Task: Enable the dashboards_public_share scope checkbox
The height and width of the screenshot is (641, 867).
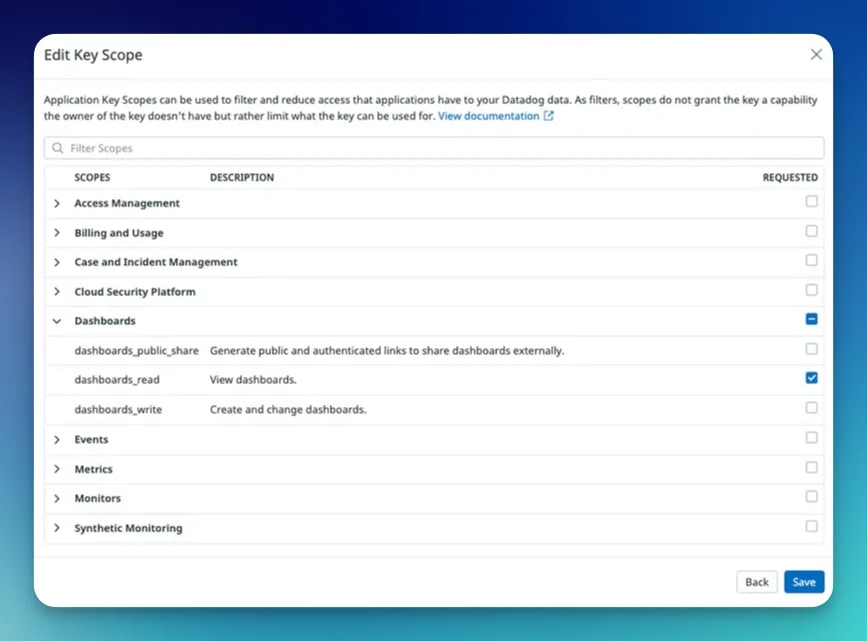Action: [x=811, y=349]
